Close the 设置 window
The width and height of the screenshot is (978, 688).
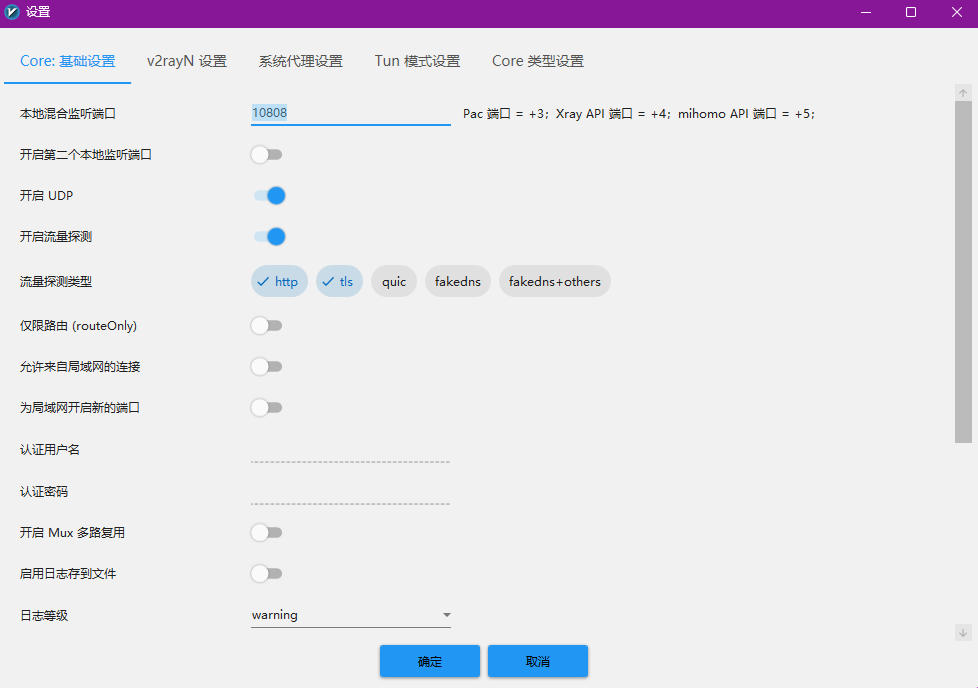957,12
